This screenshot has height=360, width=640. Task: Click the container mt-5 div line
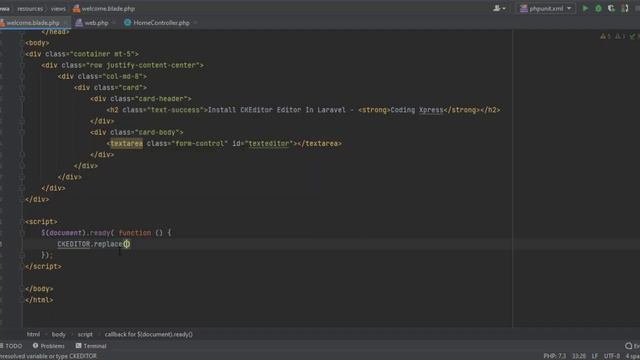coord(82,54)
